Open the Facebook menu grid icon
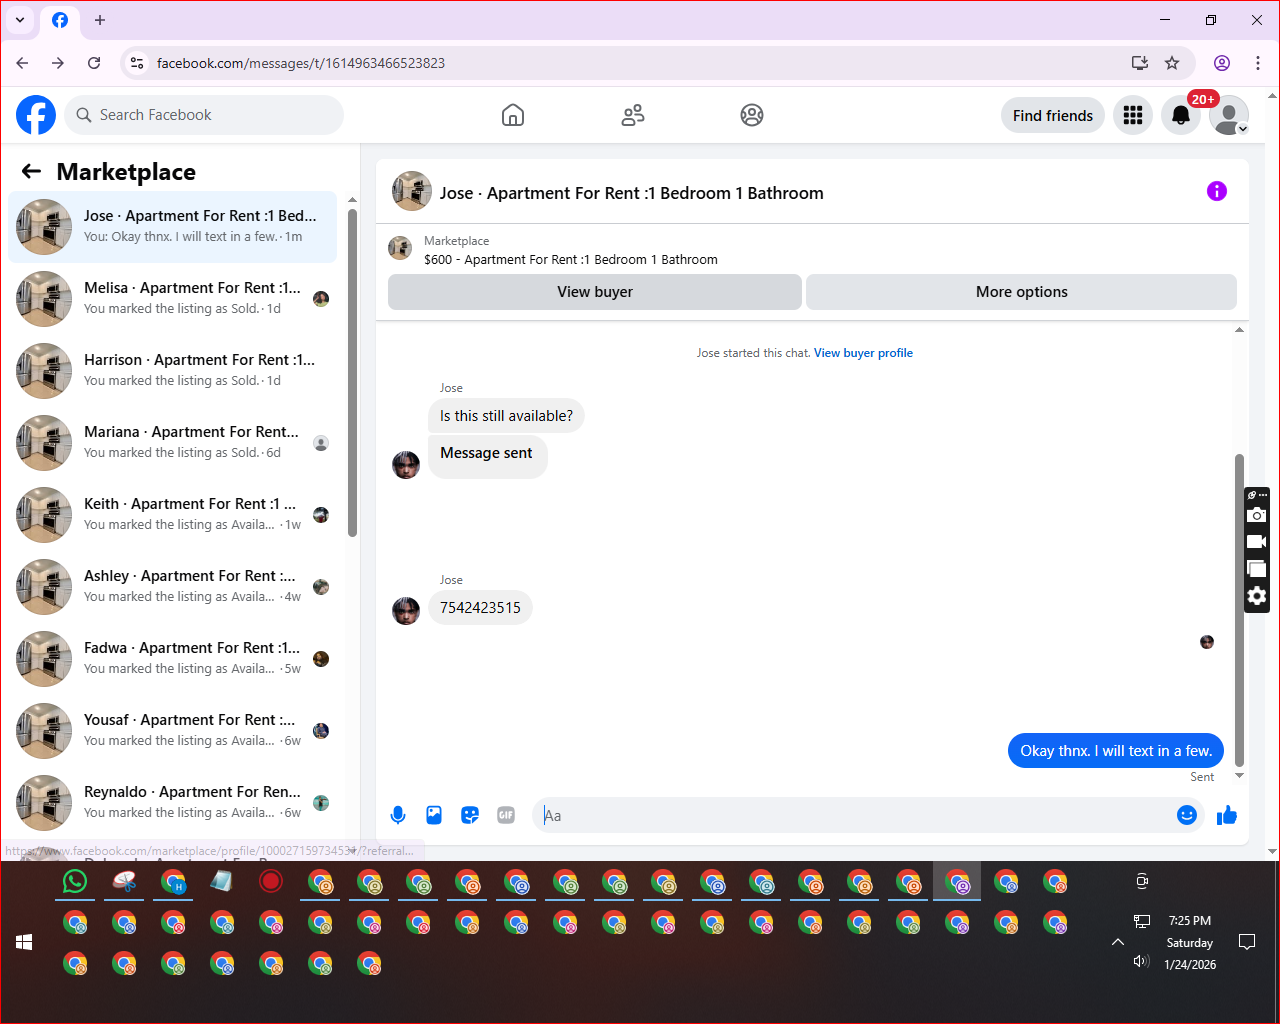Screen dimensions: 1280x1024 [1133, 115]
